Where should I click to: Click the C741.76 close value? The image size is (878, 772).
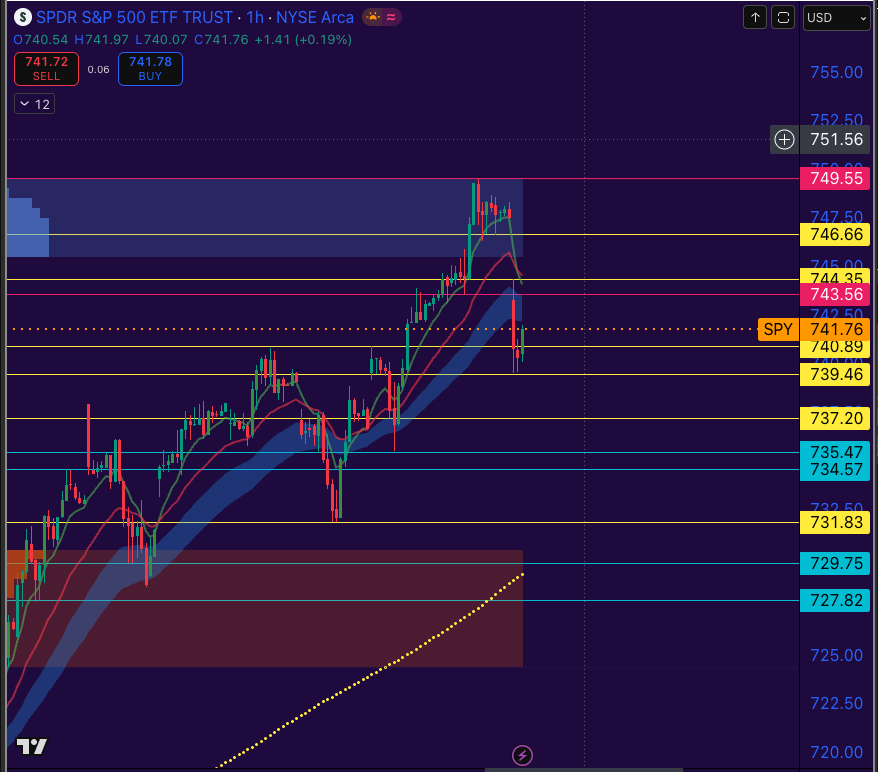221,40
